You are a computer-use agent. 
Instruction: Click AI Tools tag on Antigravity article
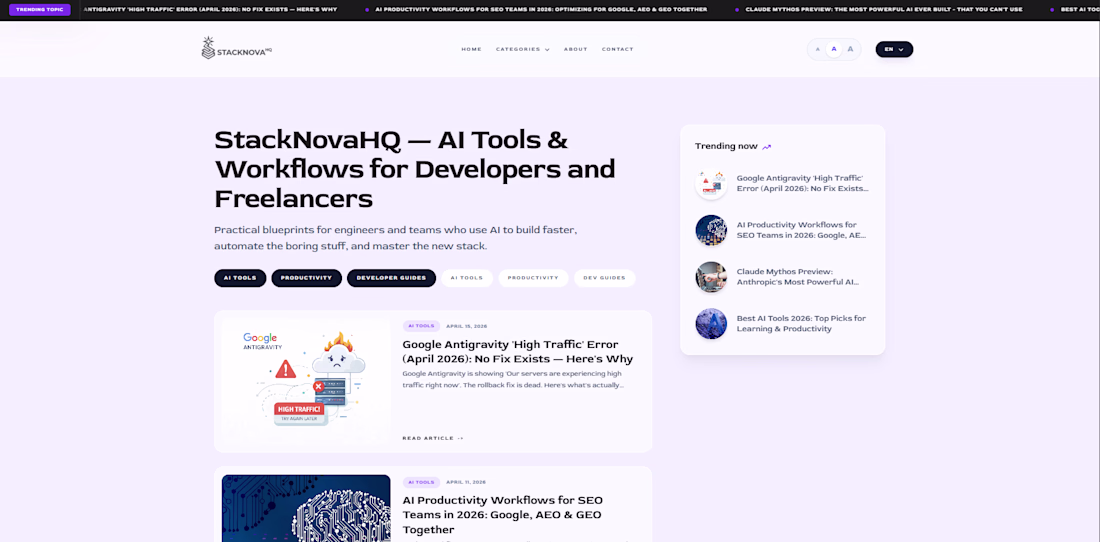(421, 326)
